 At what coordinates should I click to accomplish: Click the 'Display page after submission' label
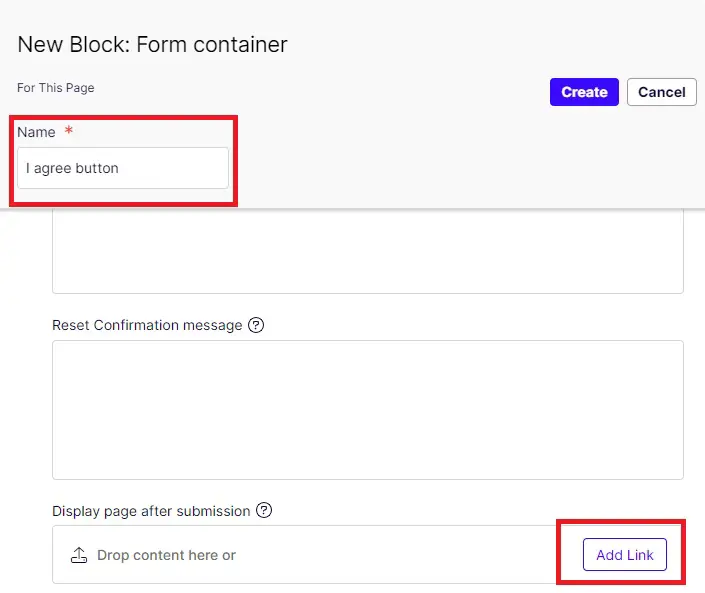tap(151, 511)
